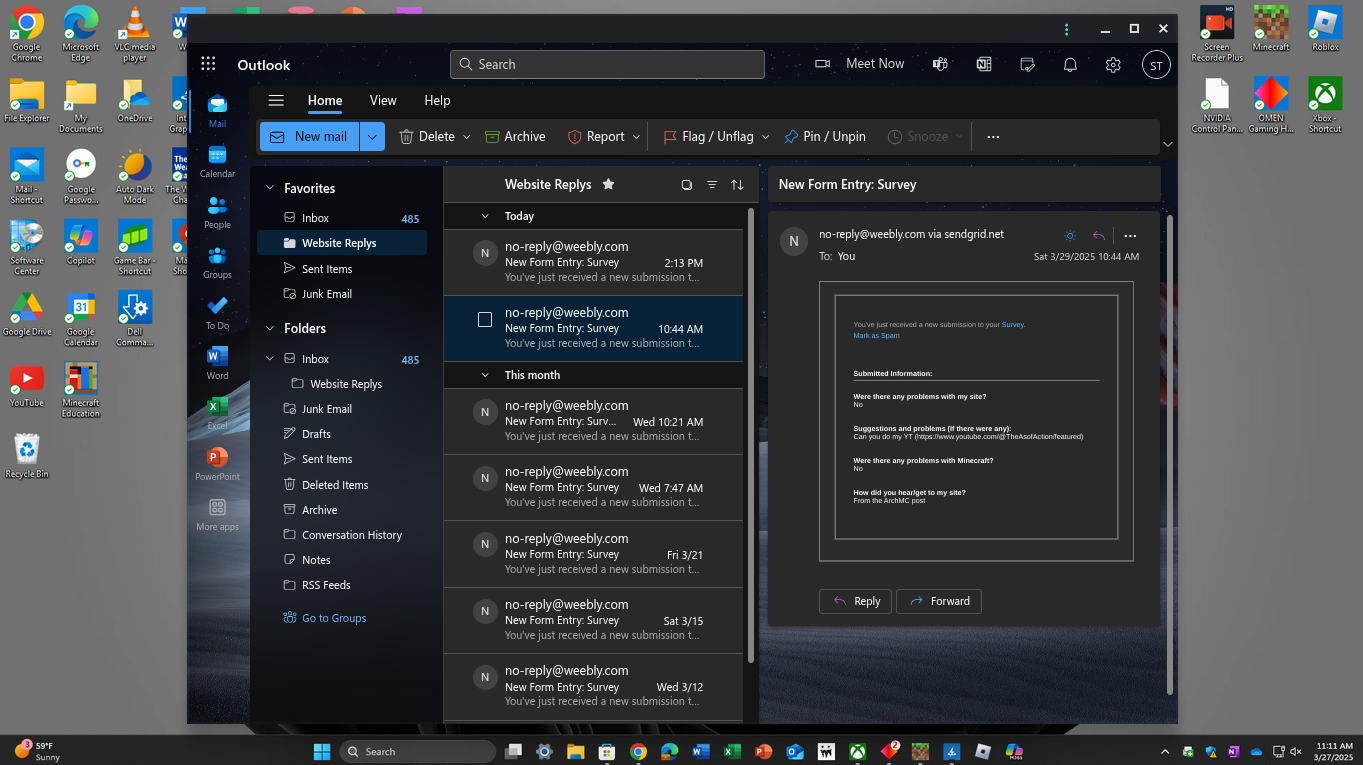Screen dimensions: 1363x765
Task: Open Conversation History folder
Action: click(x=342, y=535)
